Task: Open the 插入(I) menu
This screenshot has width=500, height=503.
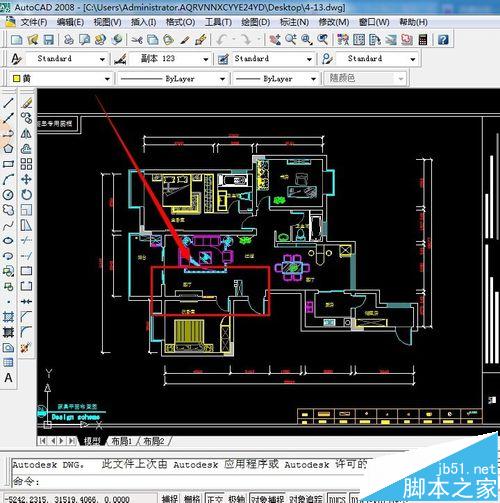Action: (x=143, y=22)
